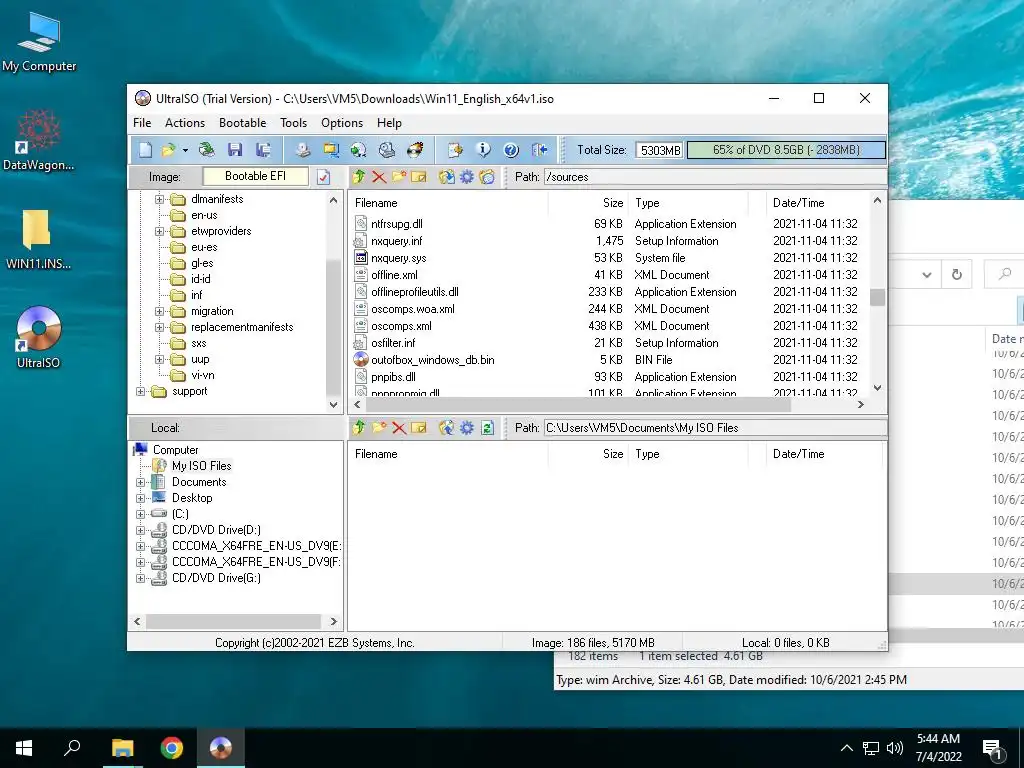
Task: Expand the migration folder node
Action: pyautogui.click(x=159, y=312)
